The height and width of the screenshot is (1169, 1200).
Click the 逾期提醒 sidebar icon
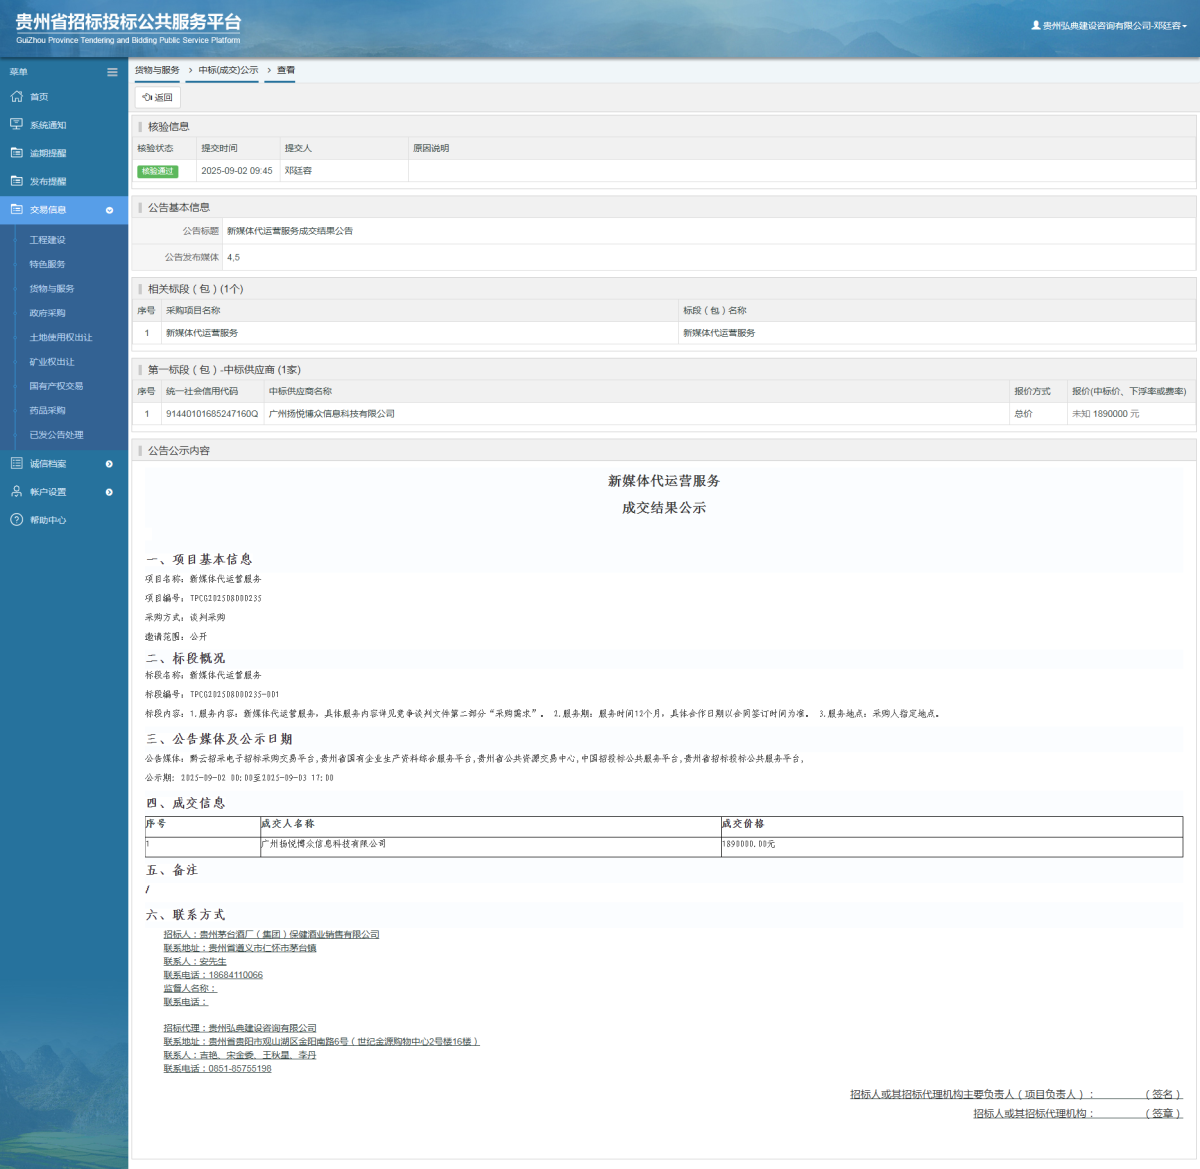coord(16,153)
